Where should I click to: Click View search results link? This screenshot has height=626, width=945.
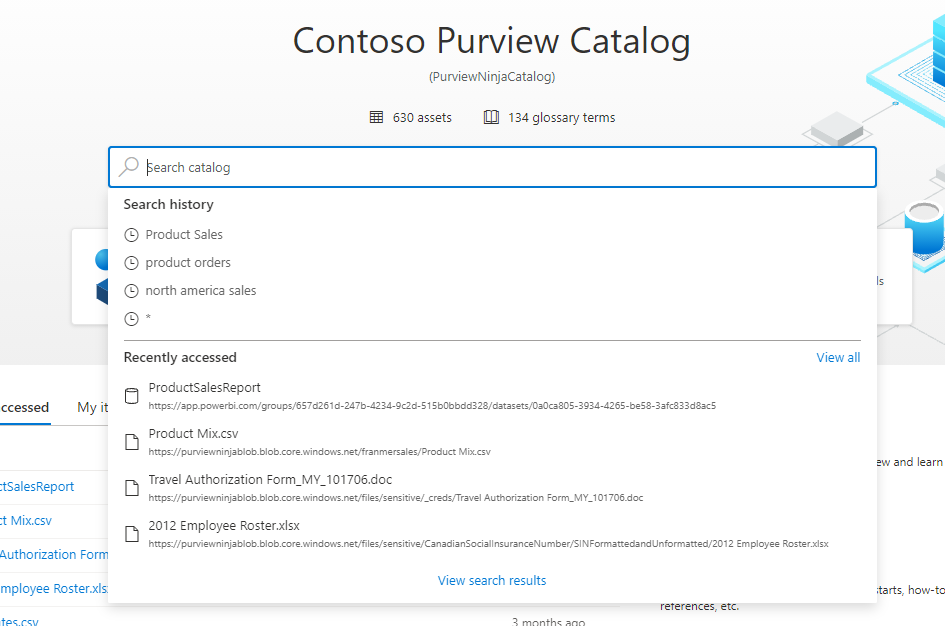point(492,580)
